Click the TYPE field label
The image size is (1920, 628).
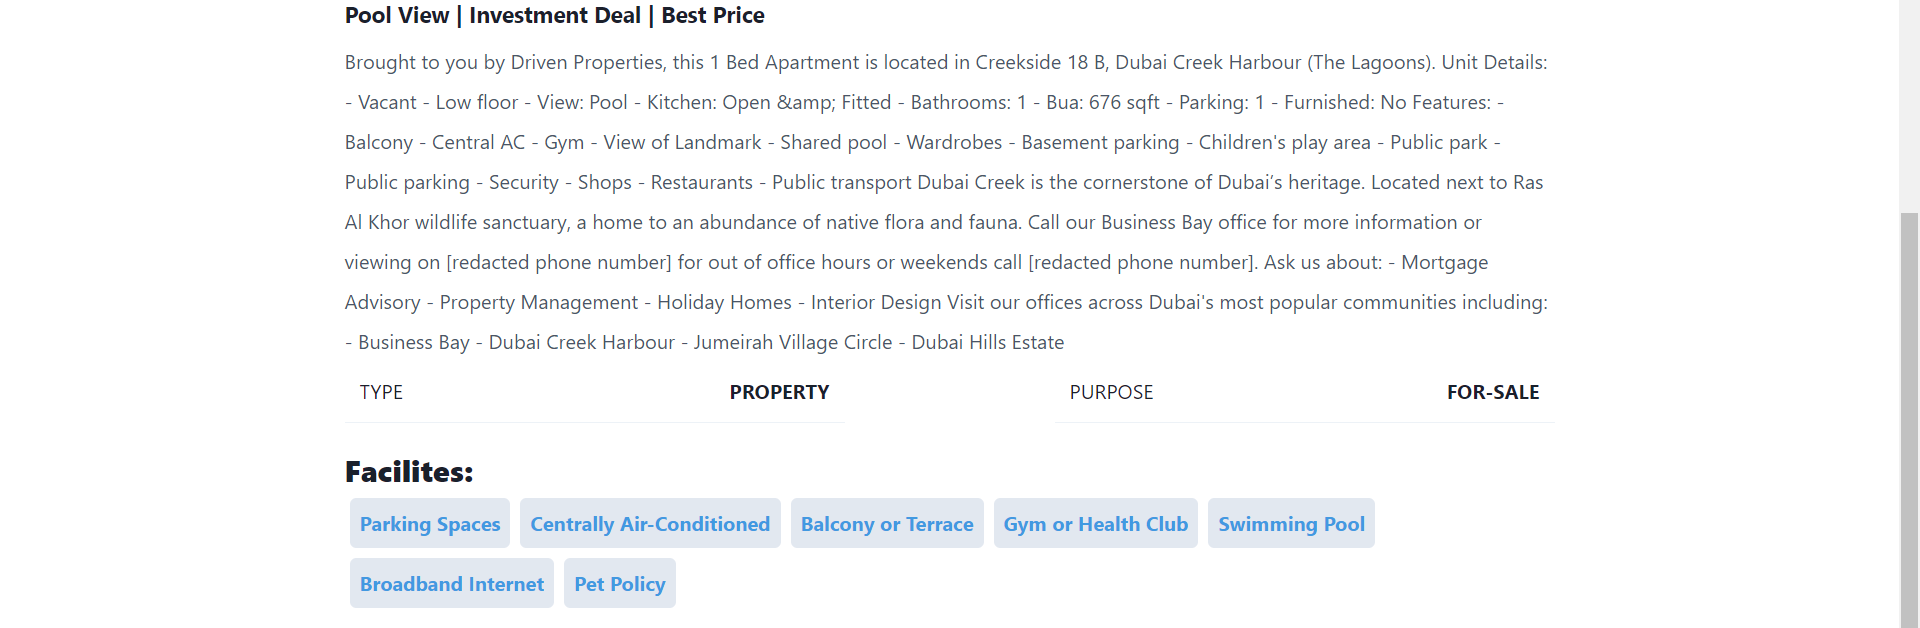(381, 392)
